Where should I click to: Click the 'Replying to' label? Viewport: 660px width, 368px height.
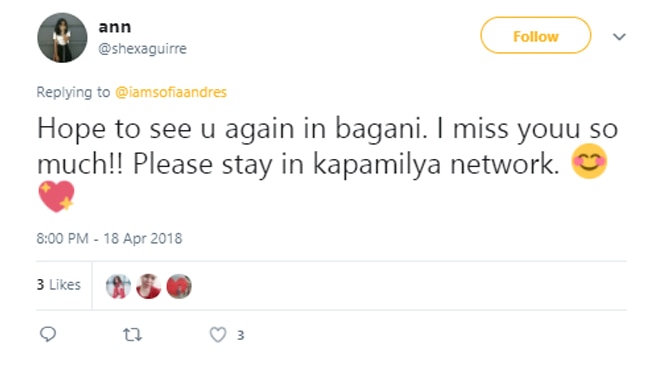pos(73,92)
